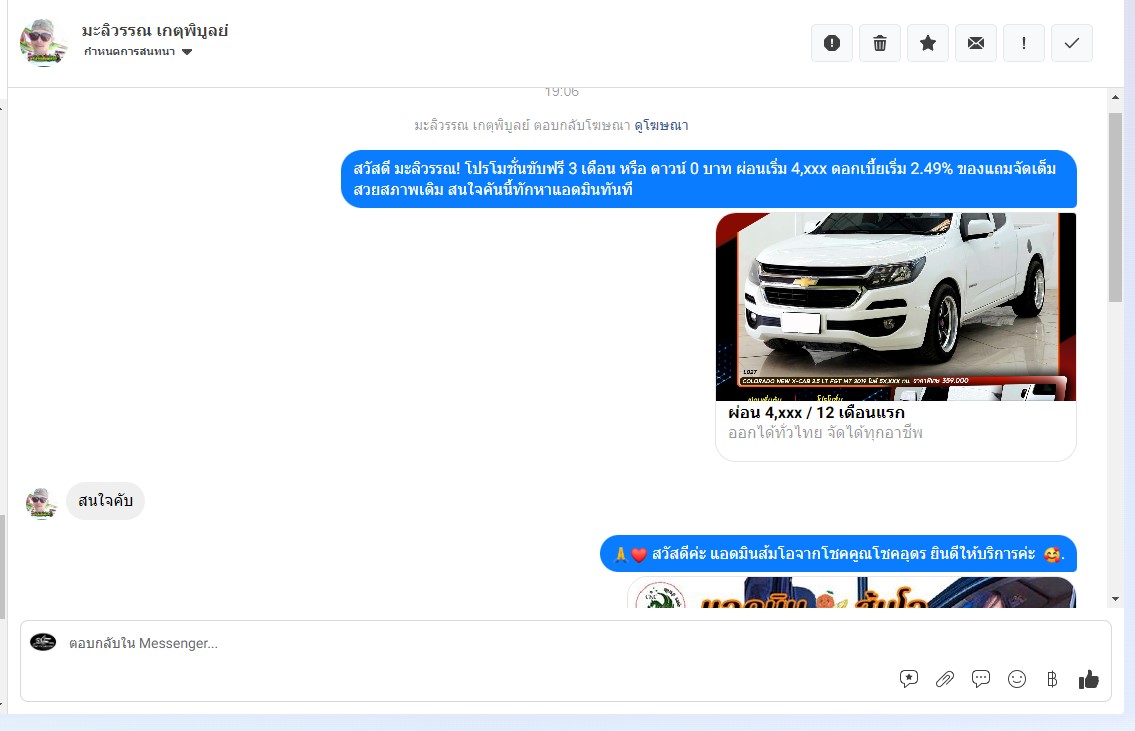
Task: Star this conversation for follow-up
Action: 928,43
